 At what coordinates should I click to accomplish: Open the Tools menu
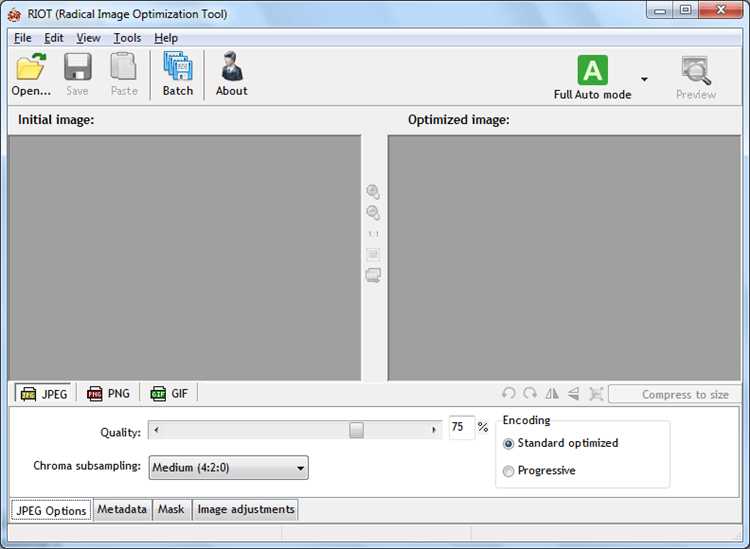tap(127, 38)
